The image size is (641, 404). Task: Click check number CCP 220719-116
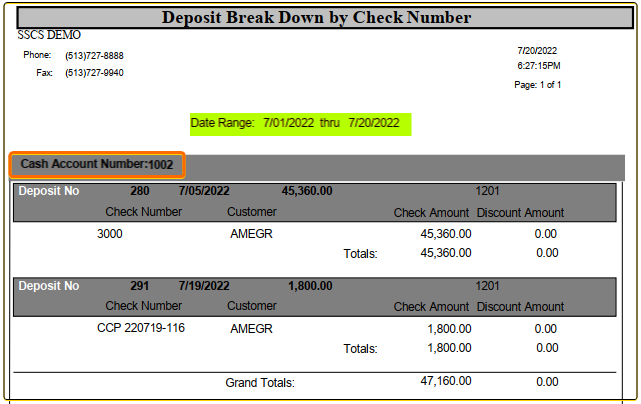[141, 328]
